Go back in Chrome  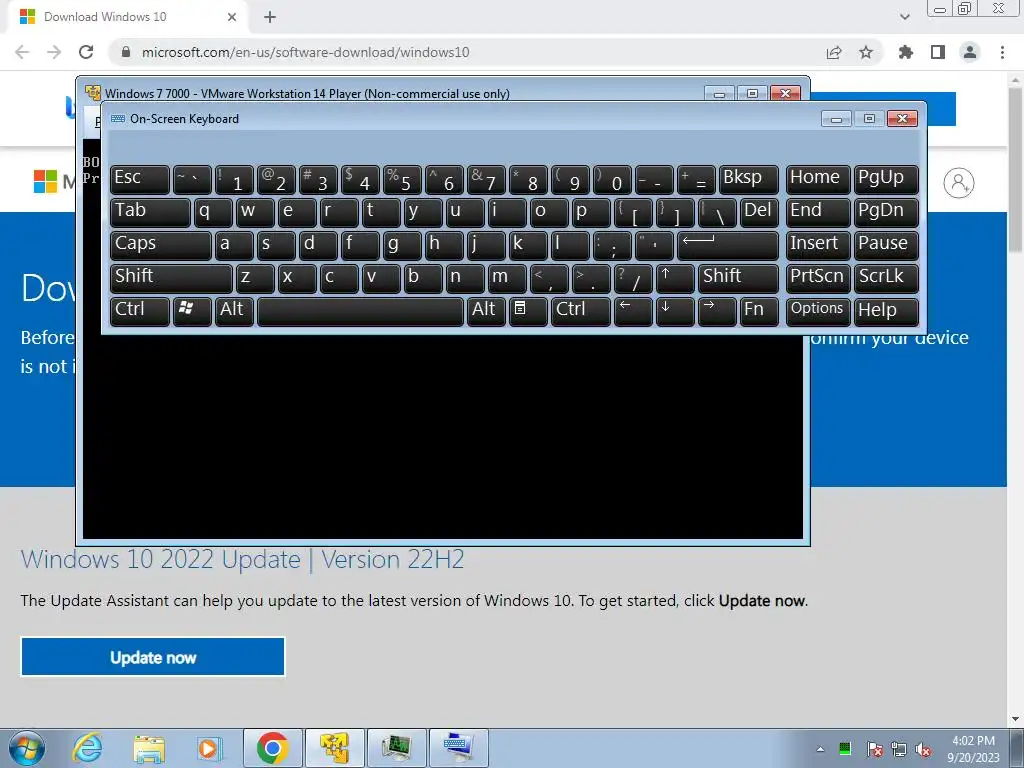click(22, 52)
